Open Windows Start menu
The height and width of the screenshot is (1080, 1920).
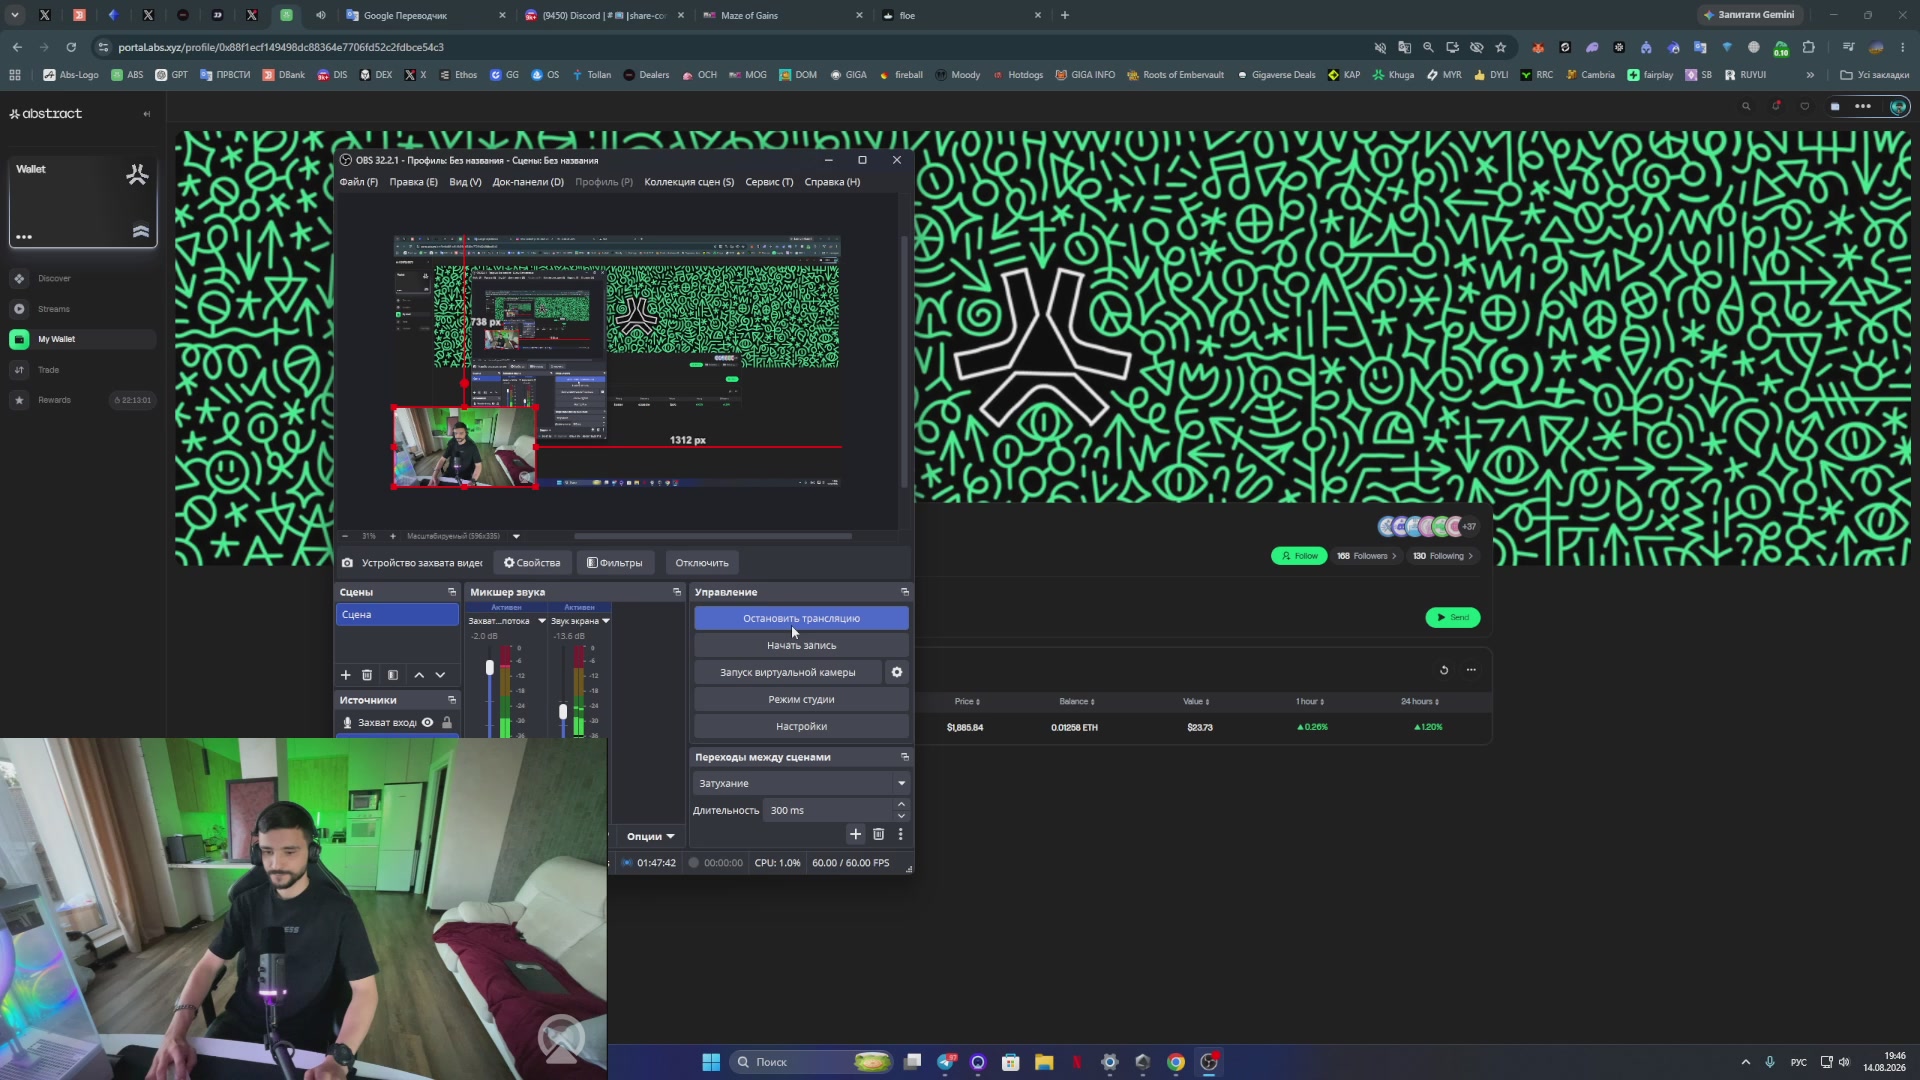tap(711, 1062)
